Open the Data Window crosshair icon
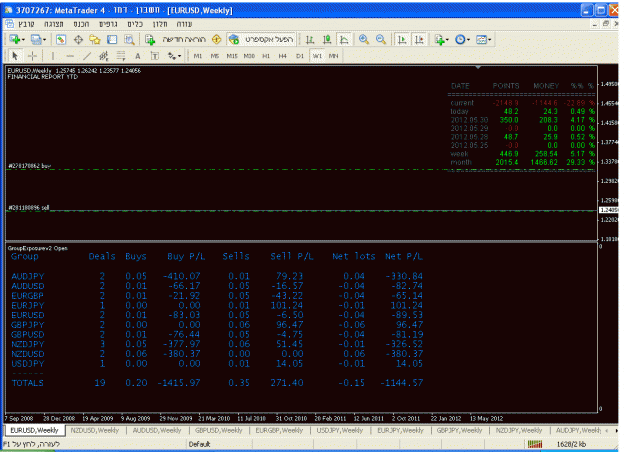Image resolution: width=625 pixels, height=452 pixels. (78, 39)
